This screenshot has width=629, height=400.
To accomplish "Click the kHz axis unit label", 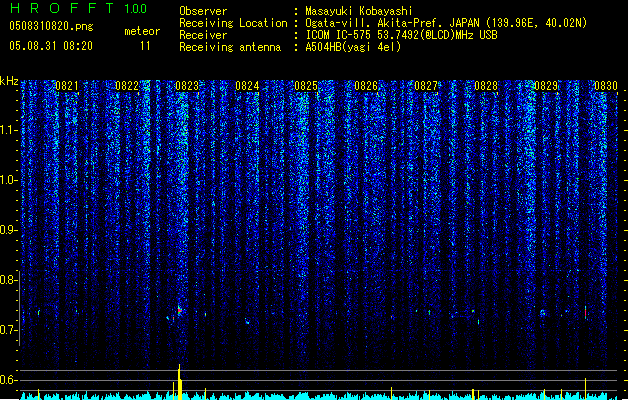I will pos(9,81).
